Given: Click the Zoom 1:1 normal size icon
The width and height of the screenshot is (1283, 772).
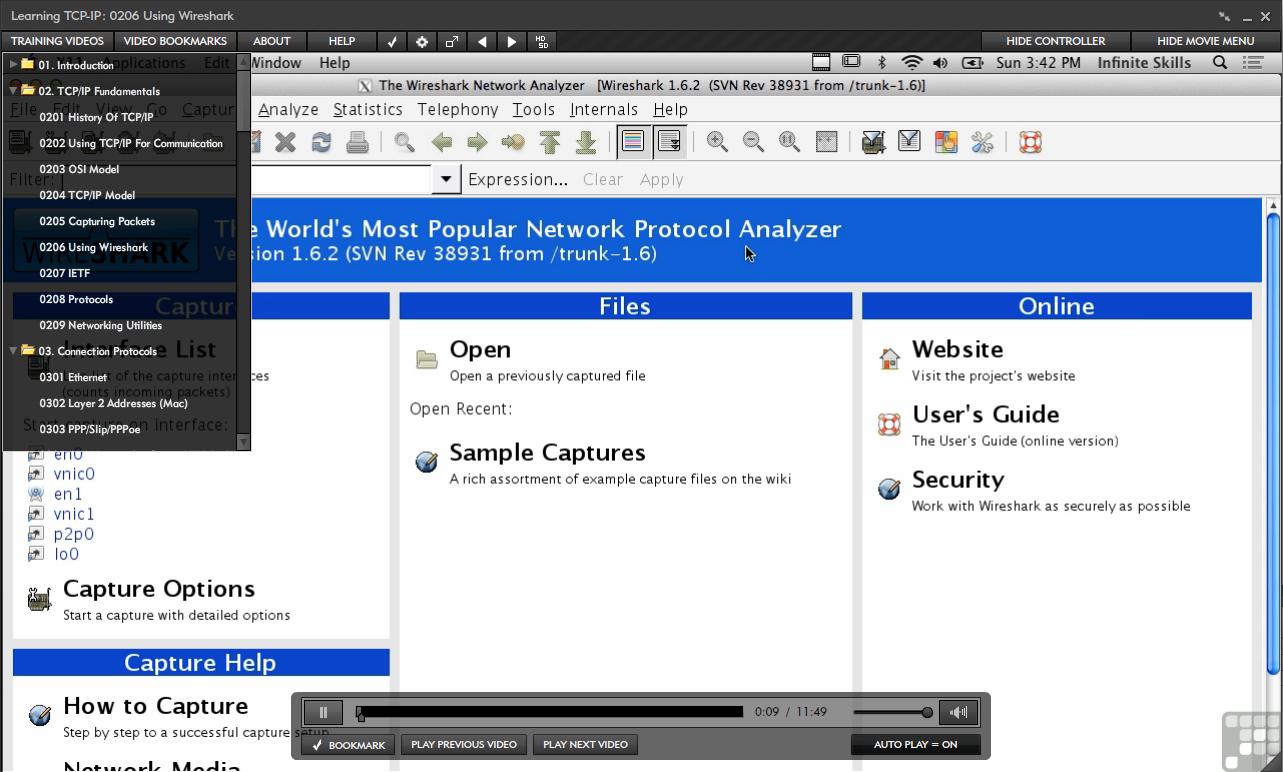Looking at the screenshot, I should [x=789, y=142].
